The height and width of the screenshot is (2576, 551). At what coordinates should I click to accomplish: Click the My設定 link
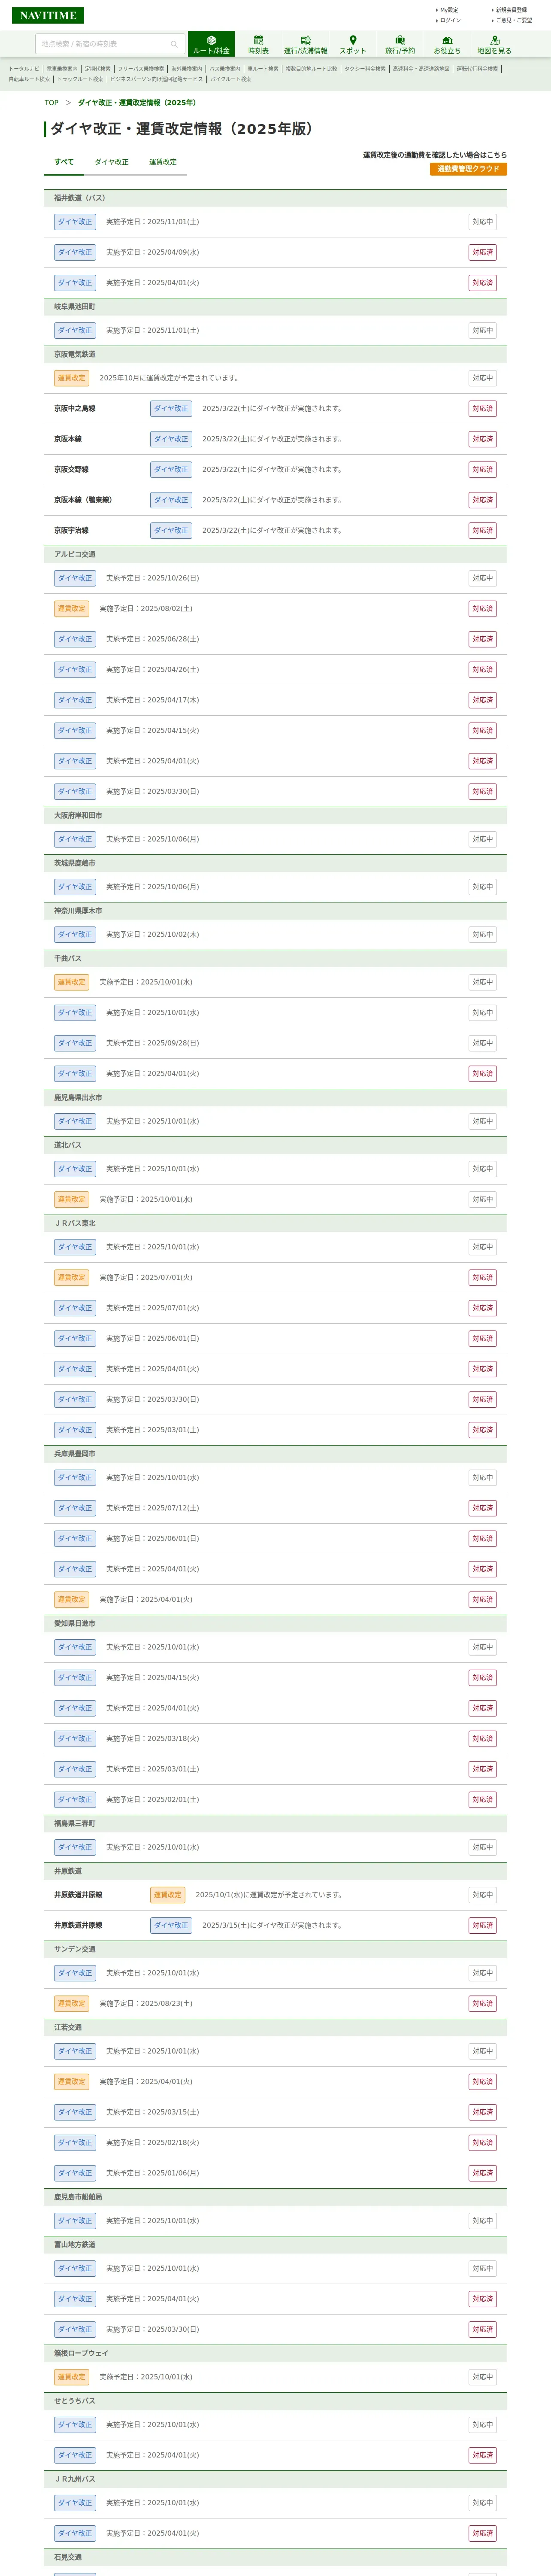[449, 10]
